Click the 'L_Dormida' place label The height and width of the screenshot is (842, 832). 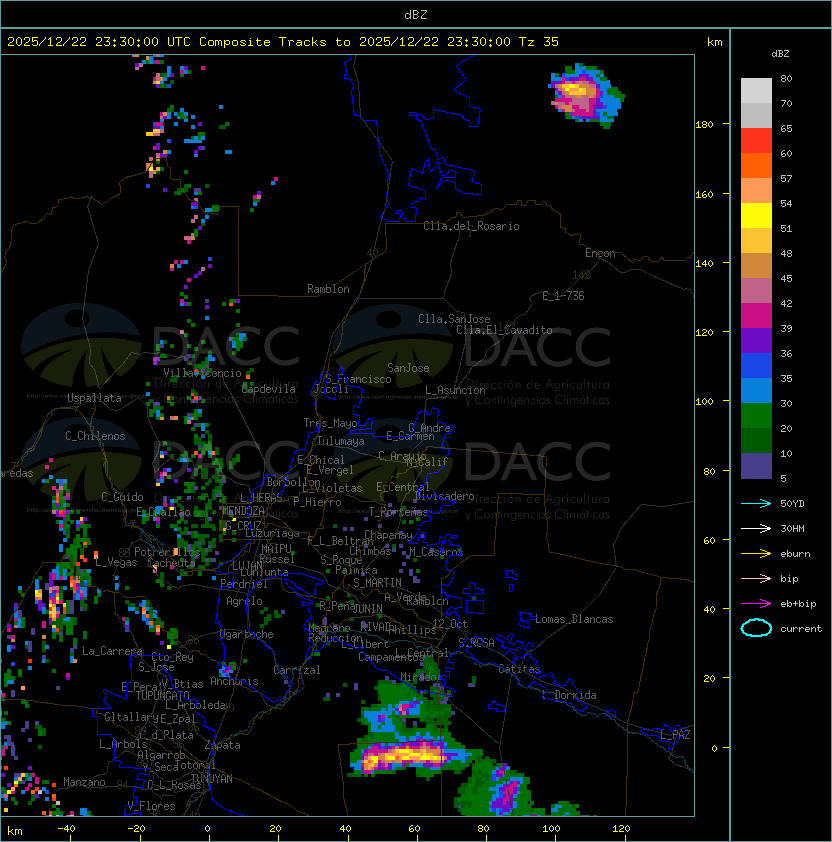[569, 695]
